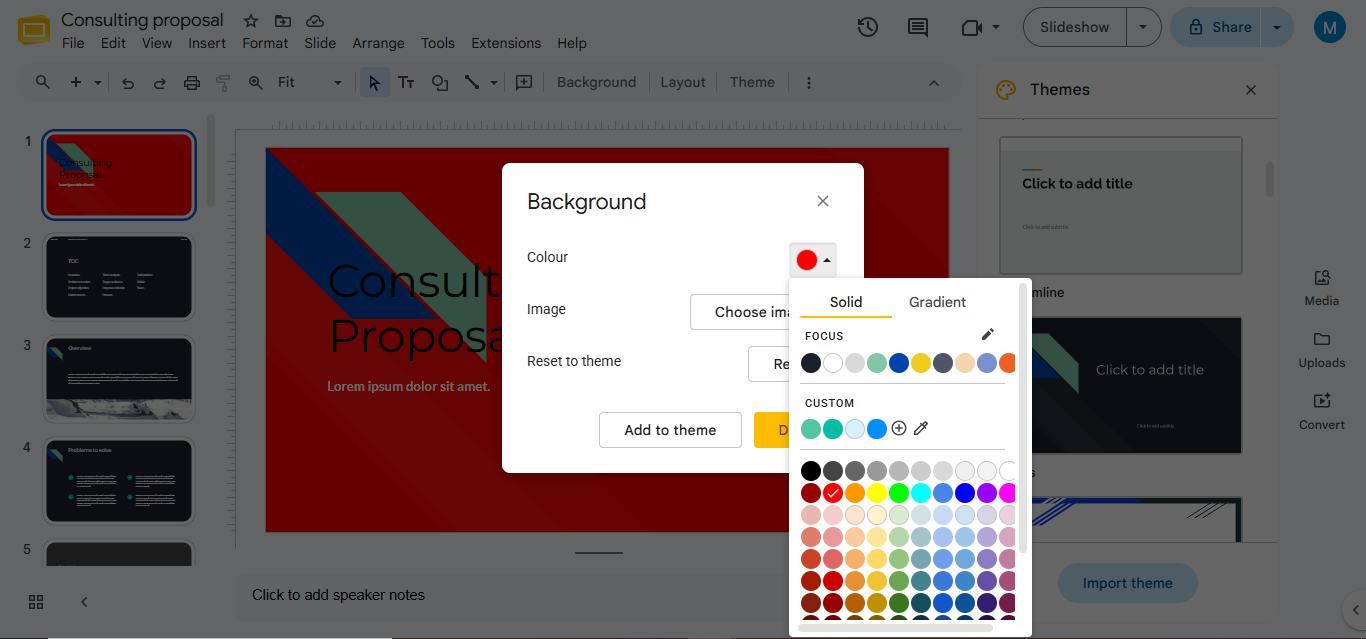The width and height of the screenshot is (1366, 639).
Task: Select slide 4 Problems to solve thumbnail
Action: [119, 481]
